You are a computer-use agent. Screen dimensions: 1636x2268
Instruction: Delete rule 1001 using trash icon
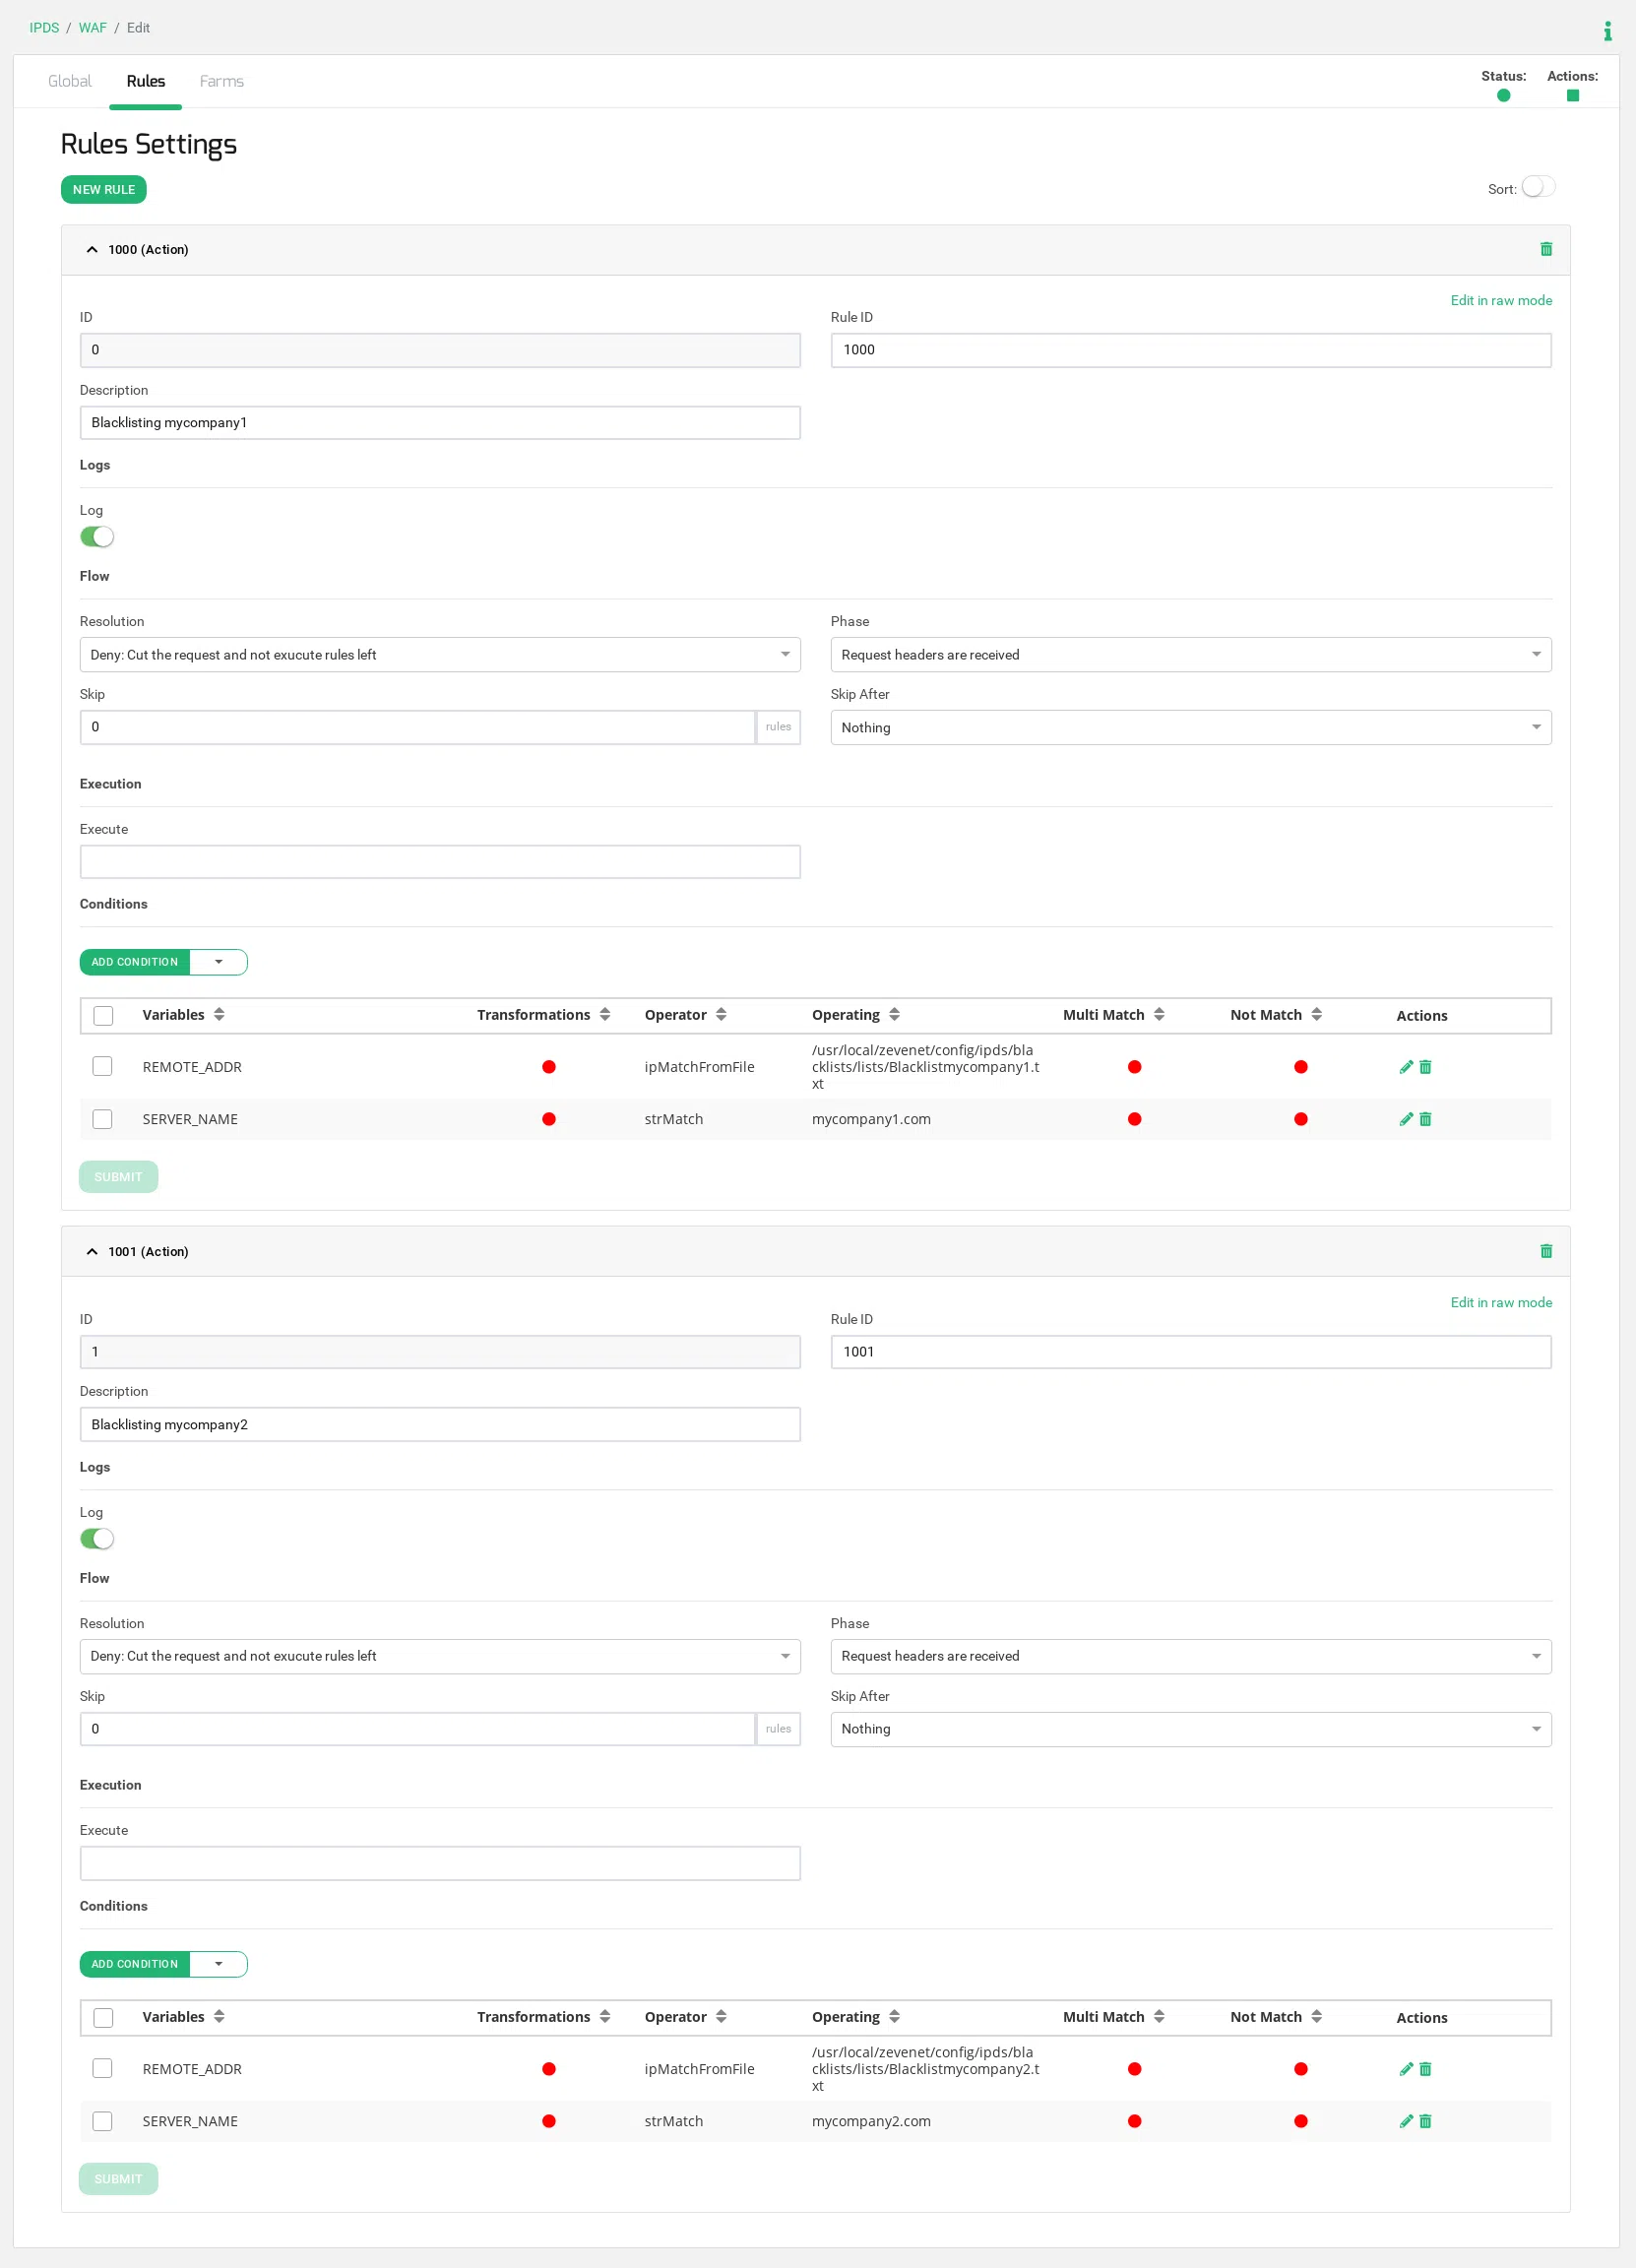[1545, 1251]
